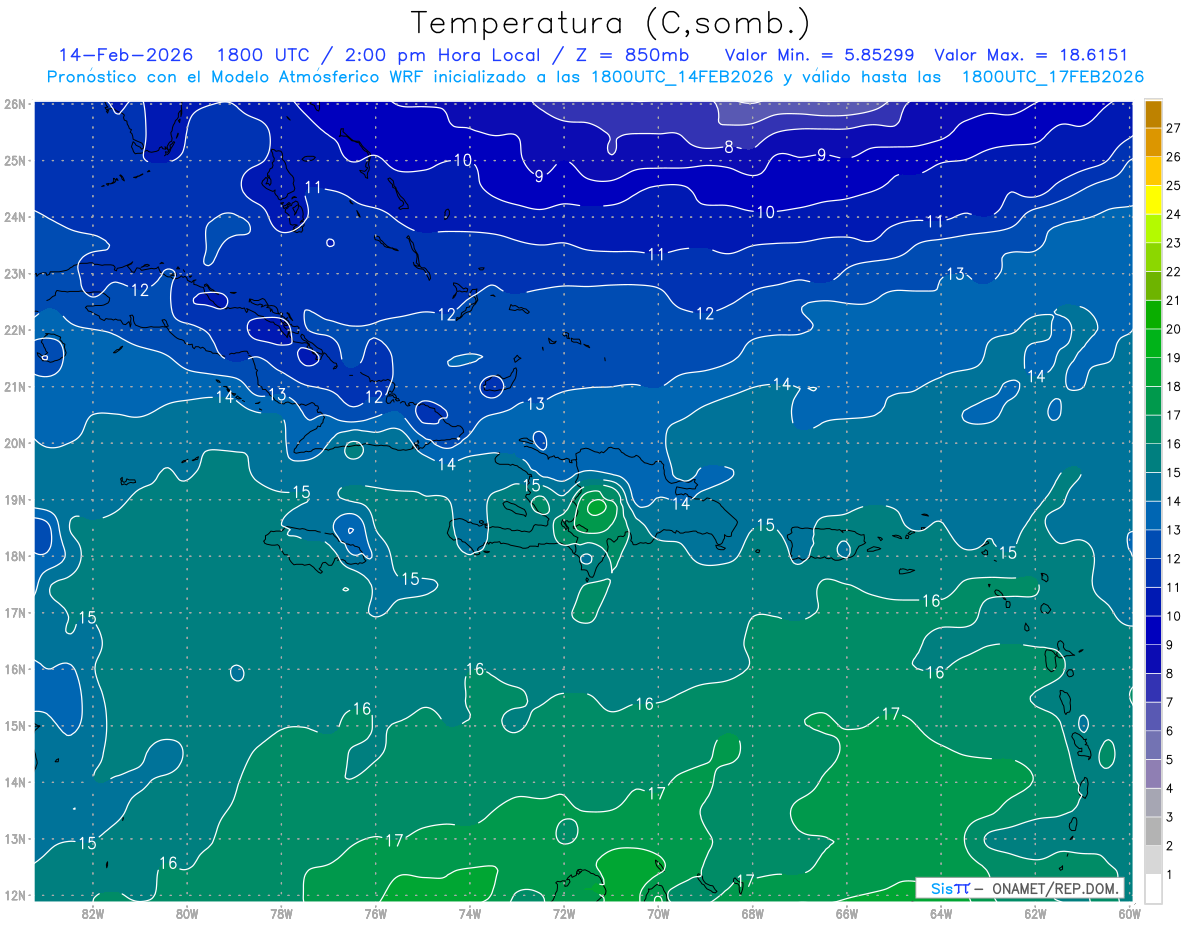Click longitude axis label "72W"
1200x927 pixels.
(564, 912)
